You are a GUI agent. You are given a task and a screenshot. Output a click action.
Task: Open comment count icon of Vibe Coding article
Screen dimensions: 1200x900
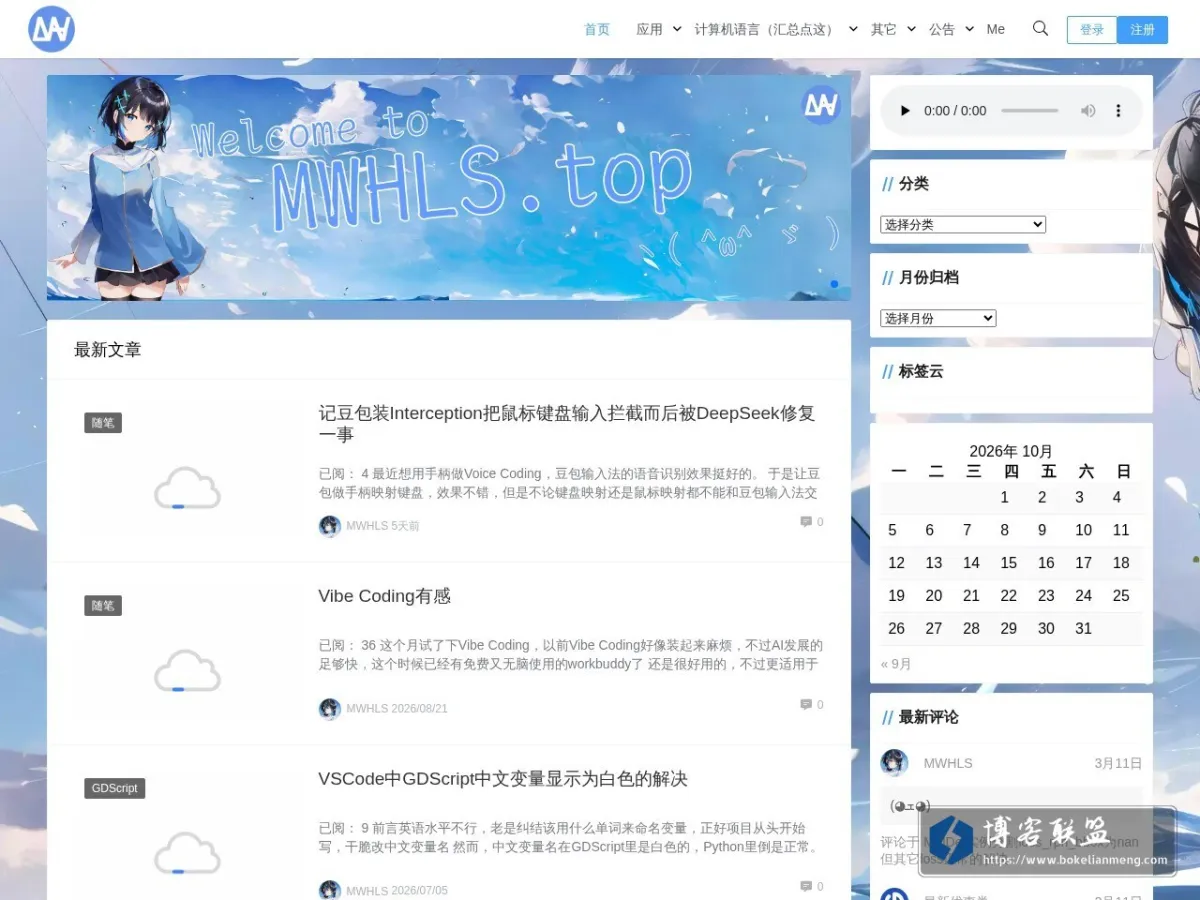click(806, 705)
